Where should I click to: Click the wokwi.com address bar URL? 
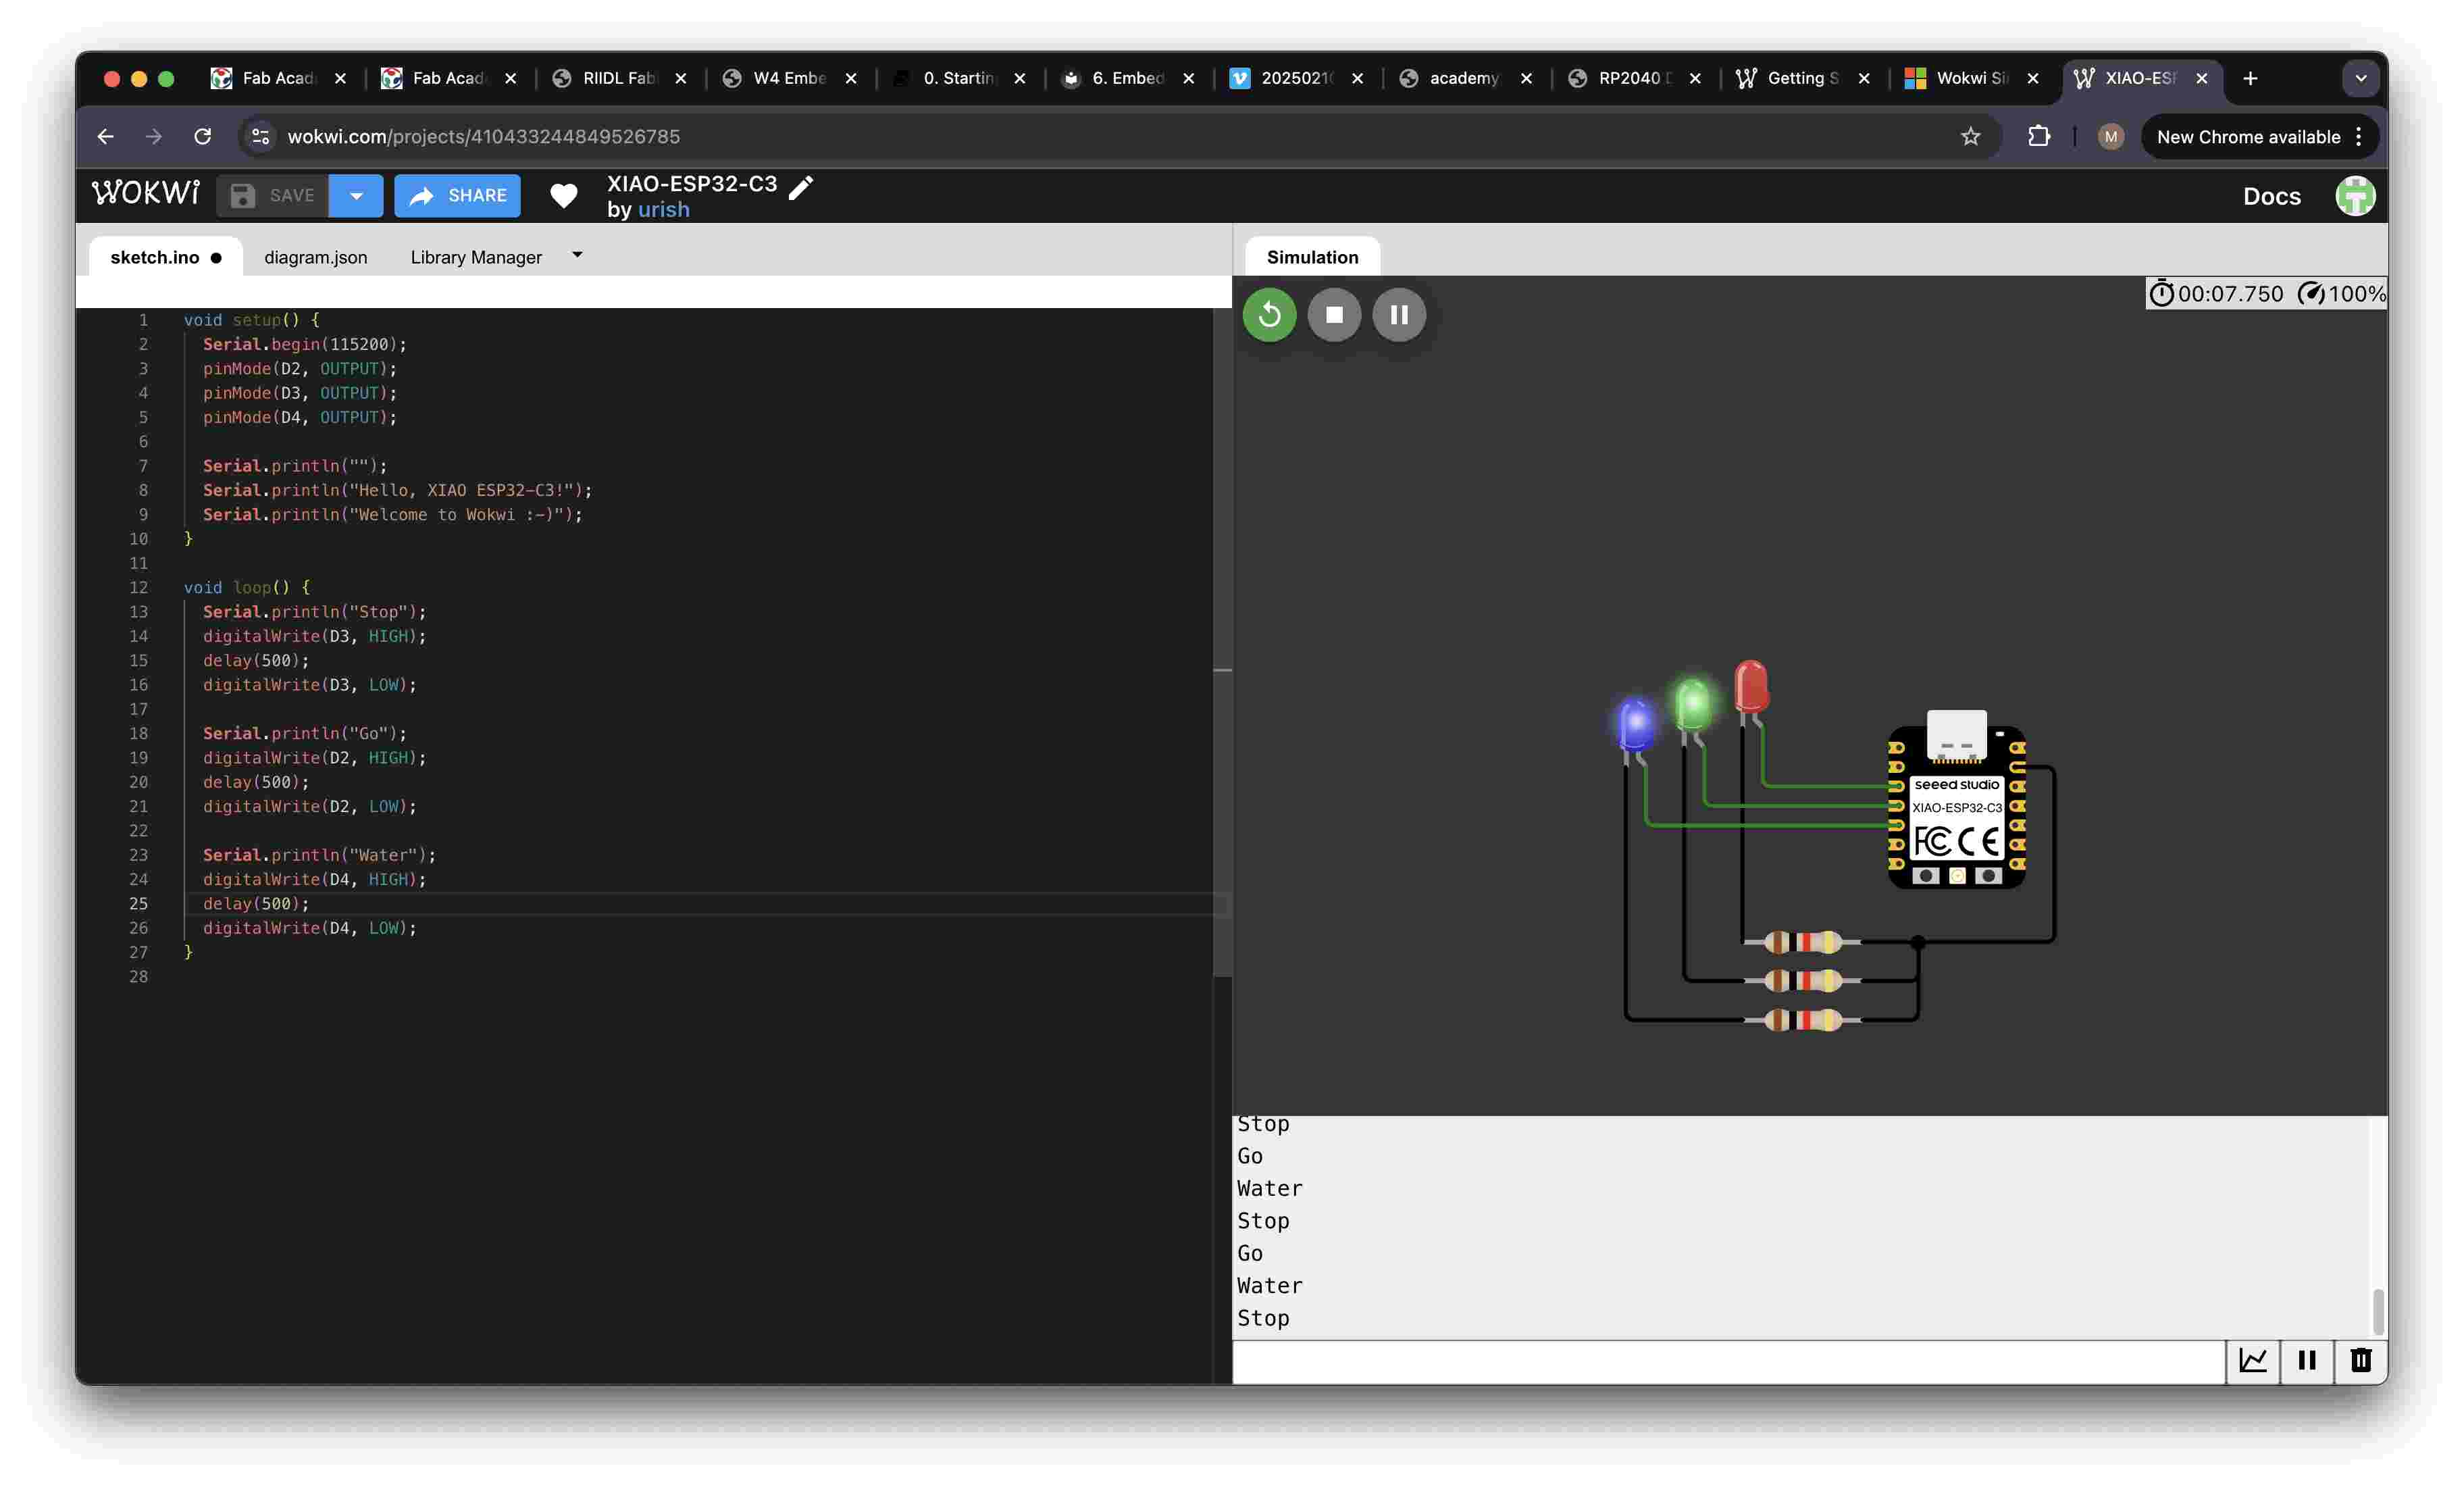point(484,136)
